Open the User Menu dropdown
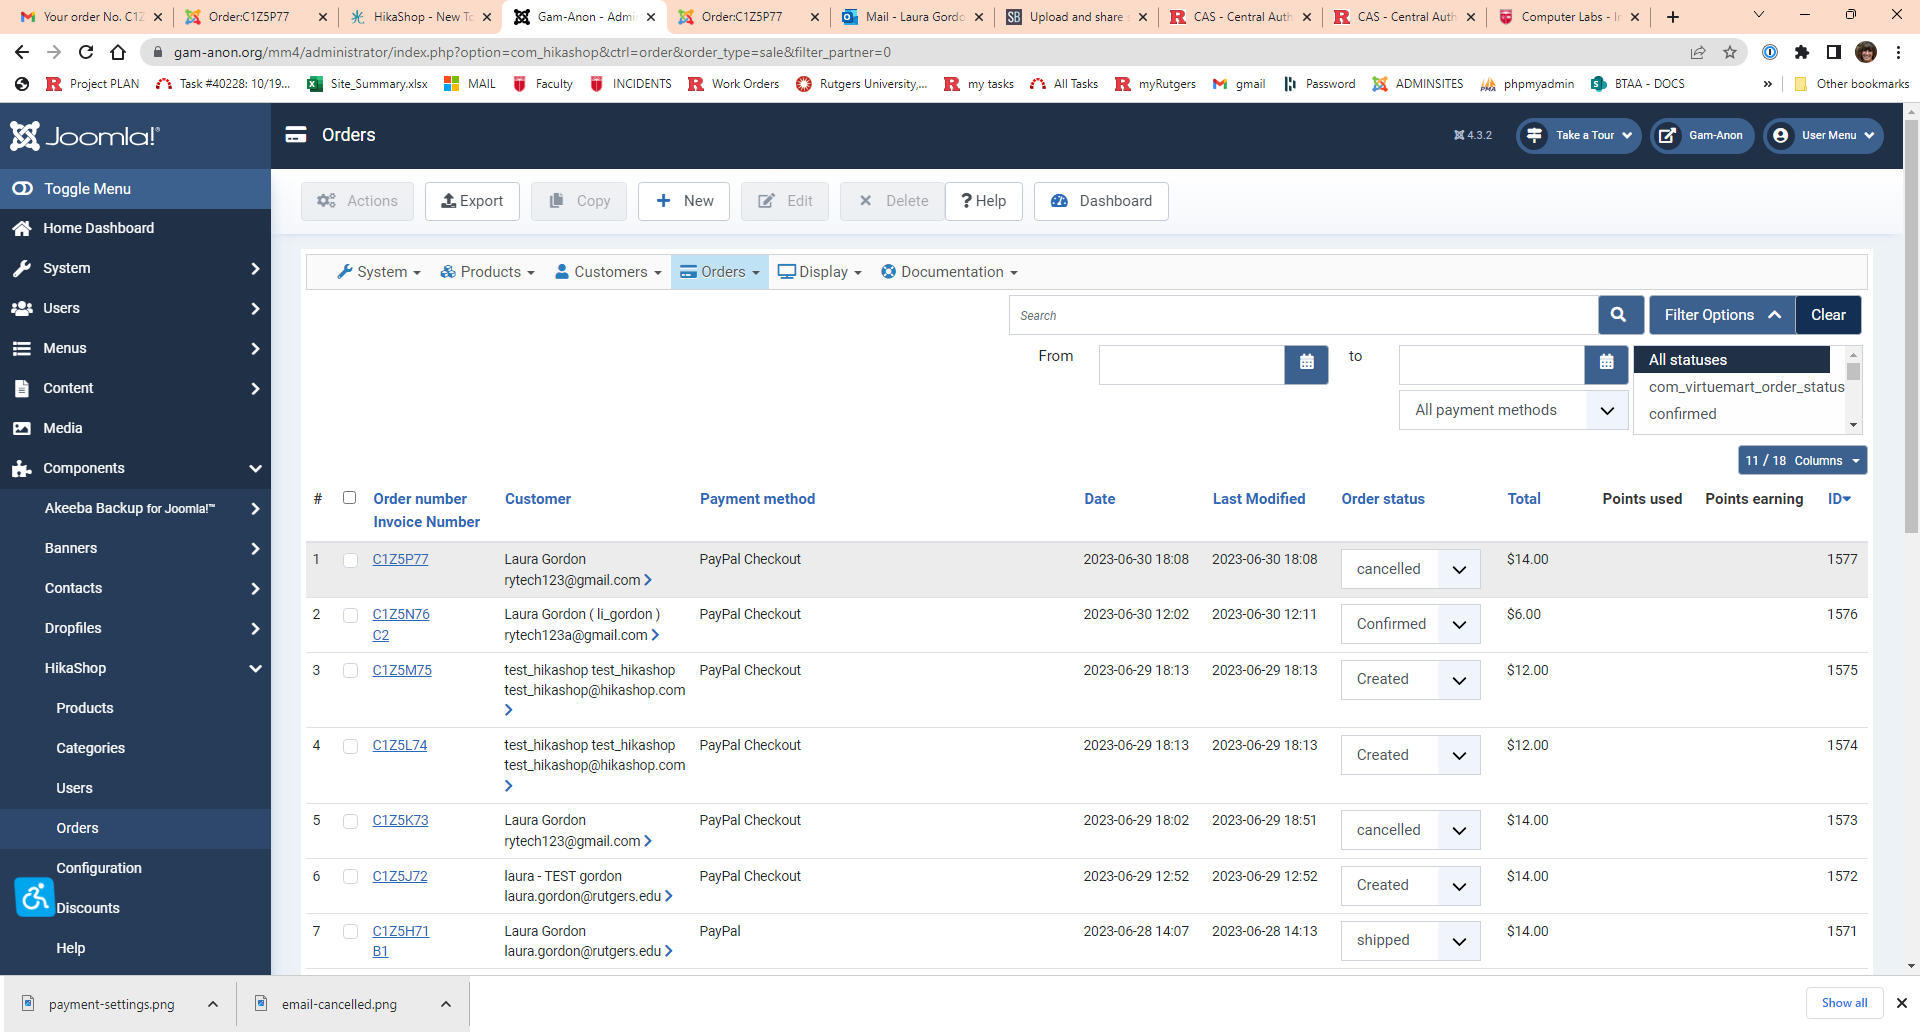Image resolution: width=1920 pixels, height=1032 pixels. 1822,135
